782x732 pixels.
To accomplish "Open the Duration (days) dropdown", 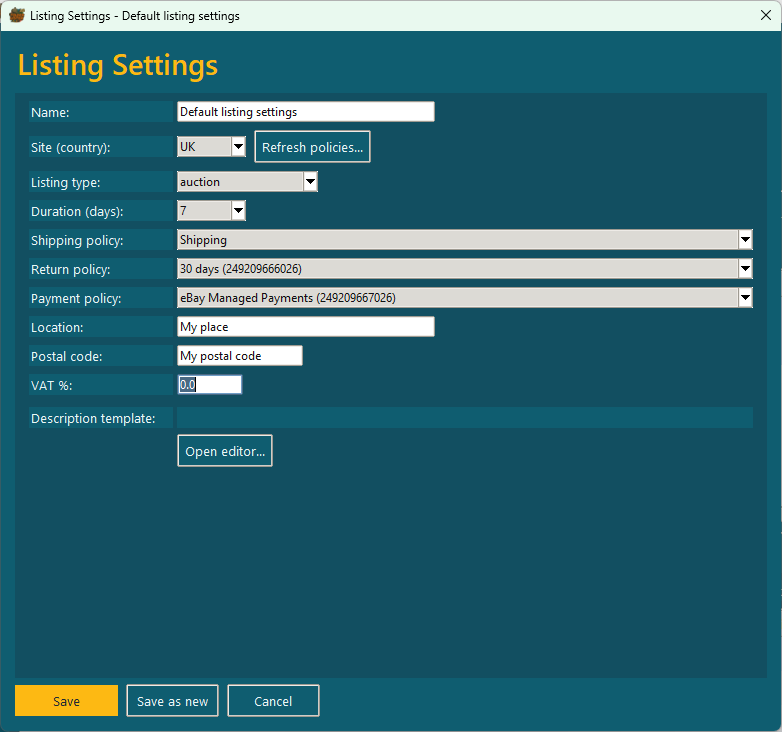I will coord(238,211).
